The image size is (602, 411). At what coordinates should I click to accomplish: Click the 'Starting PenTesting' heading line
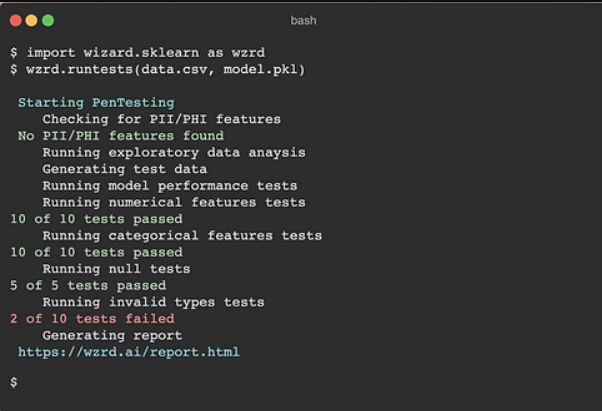coord(96,103)
